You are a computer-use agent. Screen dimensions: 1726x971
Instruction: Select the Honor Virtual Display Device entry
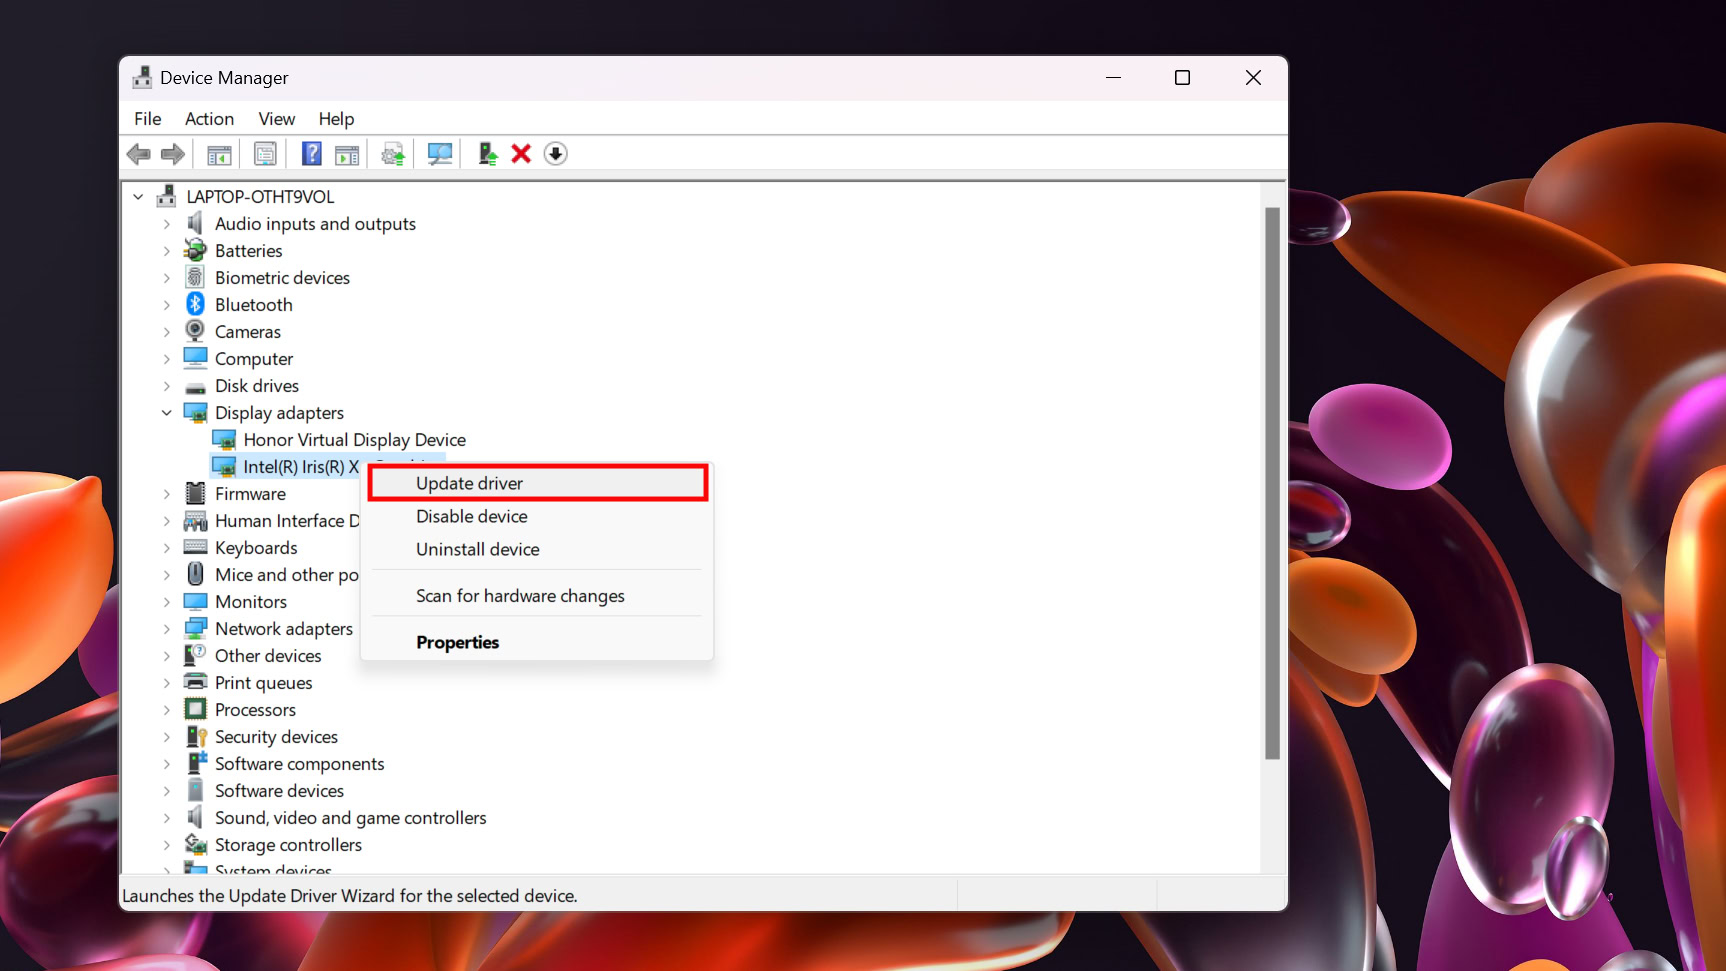[x=354, y=440]
